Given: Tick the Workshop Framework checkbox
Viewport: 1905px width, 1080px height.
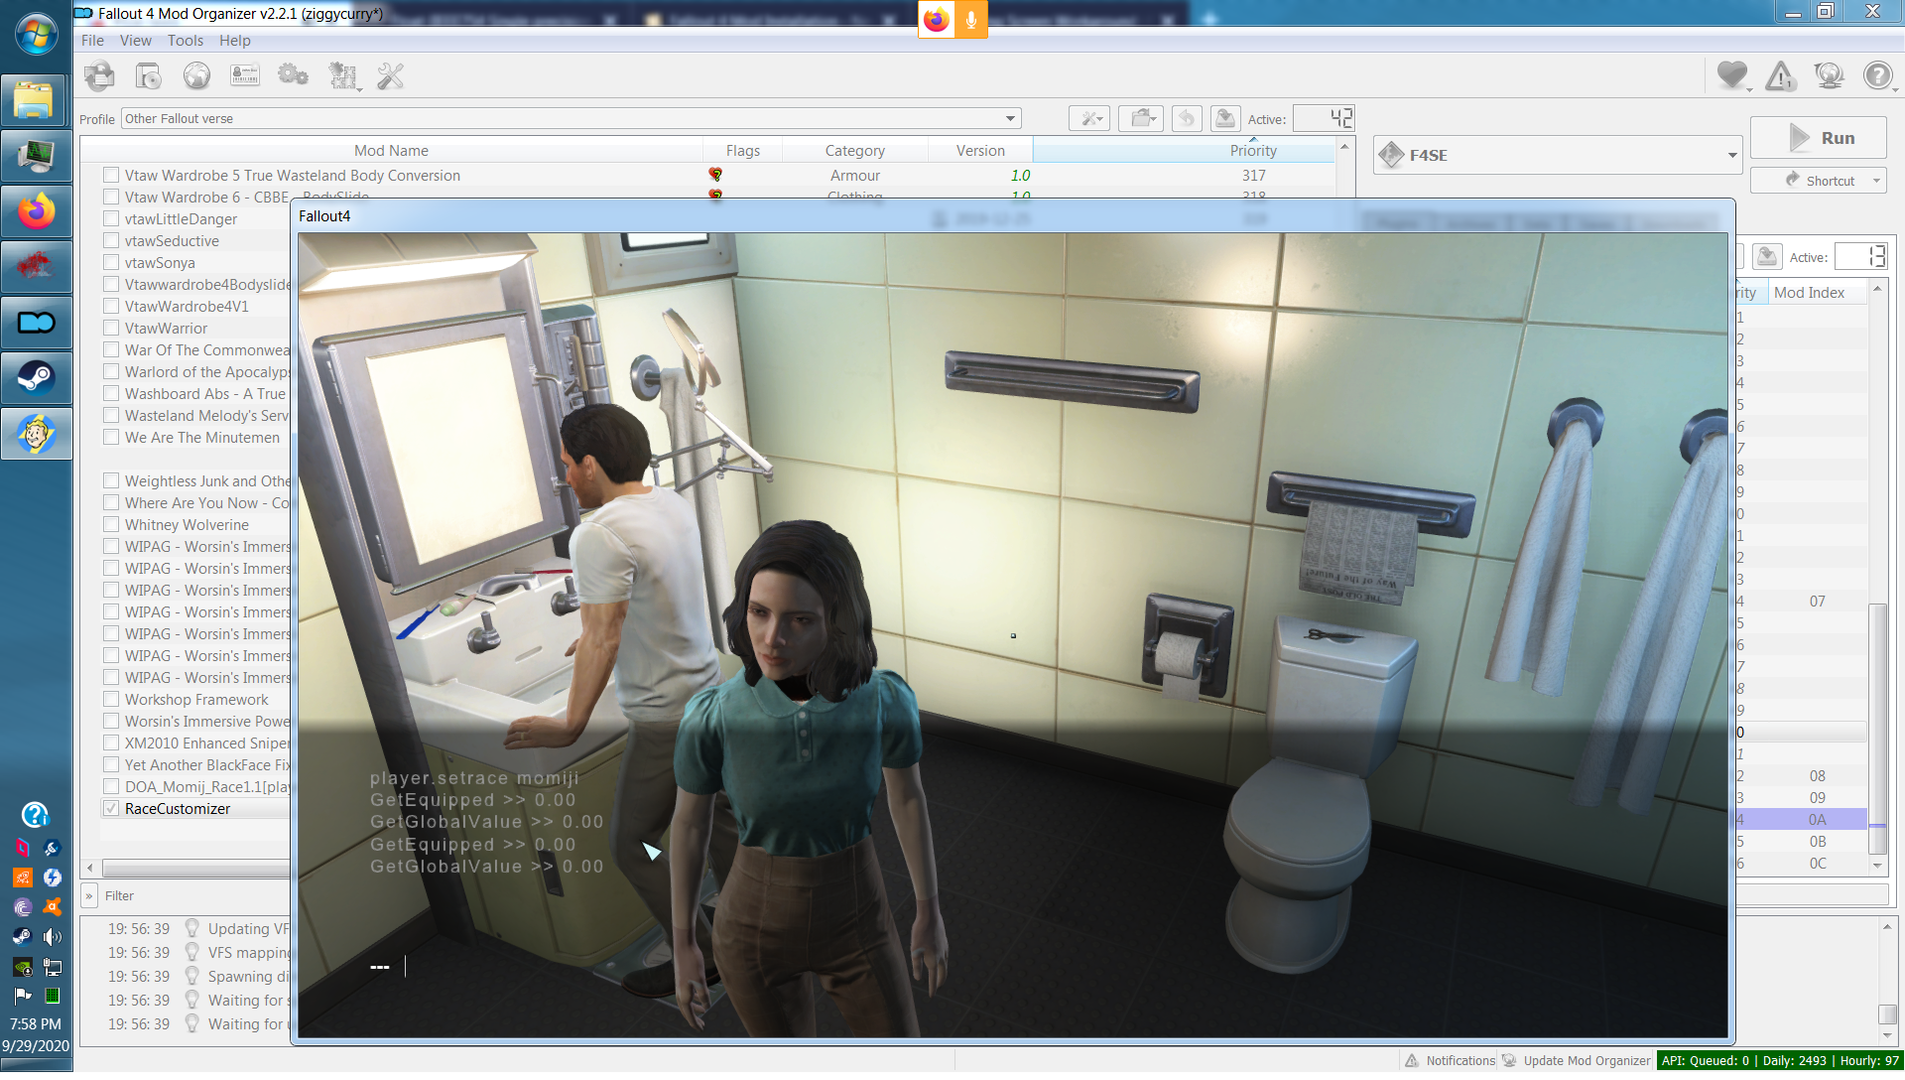Looking at the screenshot, I should point(111,700).
